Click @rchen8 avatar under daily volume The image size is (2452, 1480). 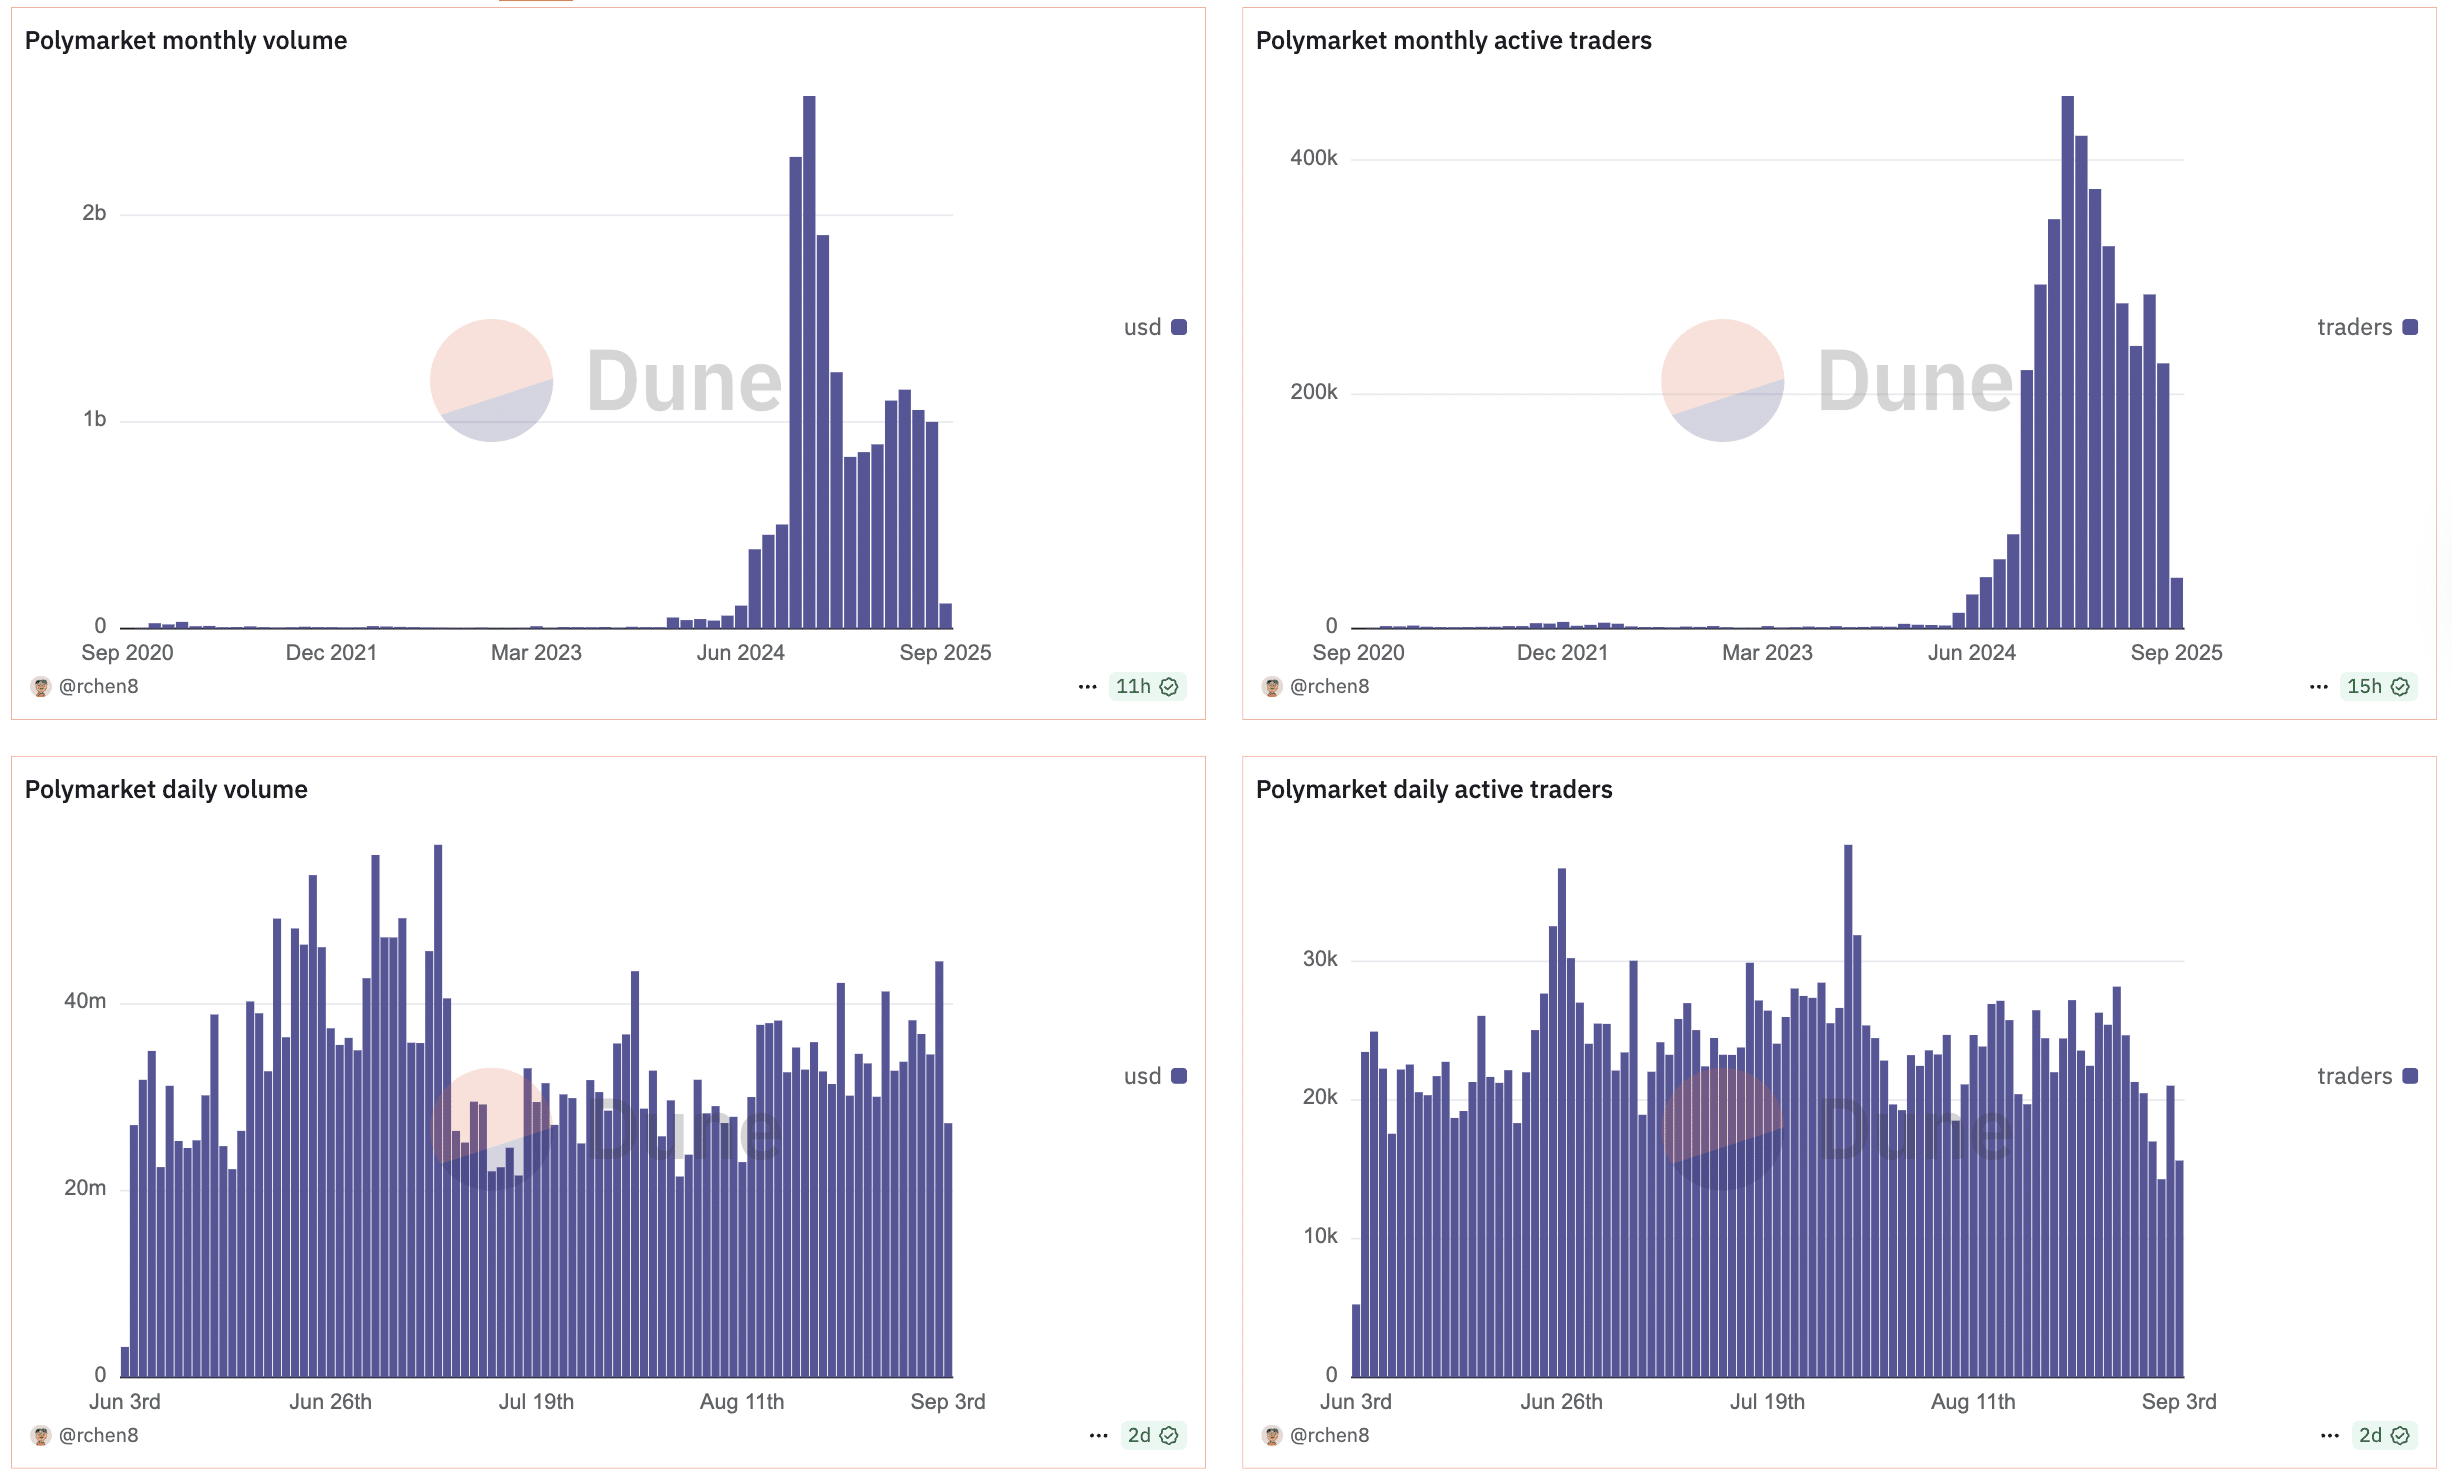[40, 1436]
